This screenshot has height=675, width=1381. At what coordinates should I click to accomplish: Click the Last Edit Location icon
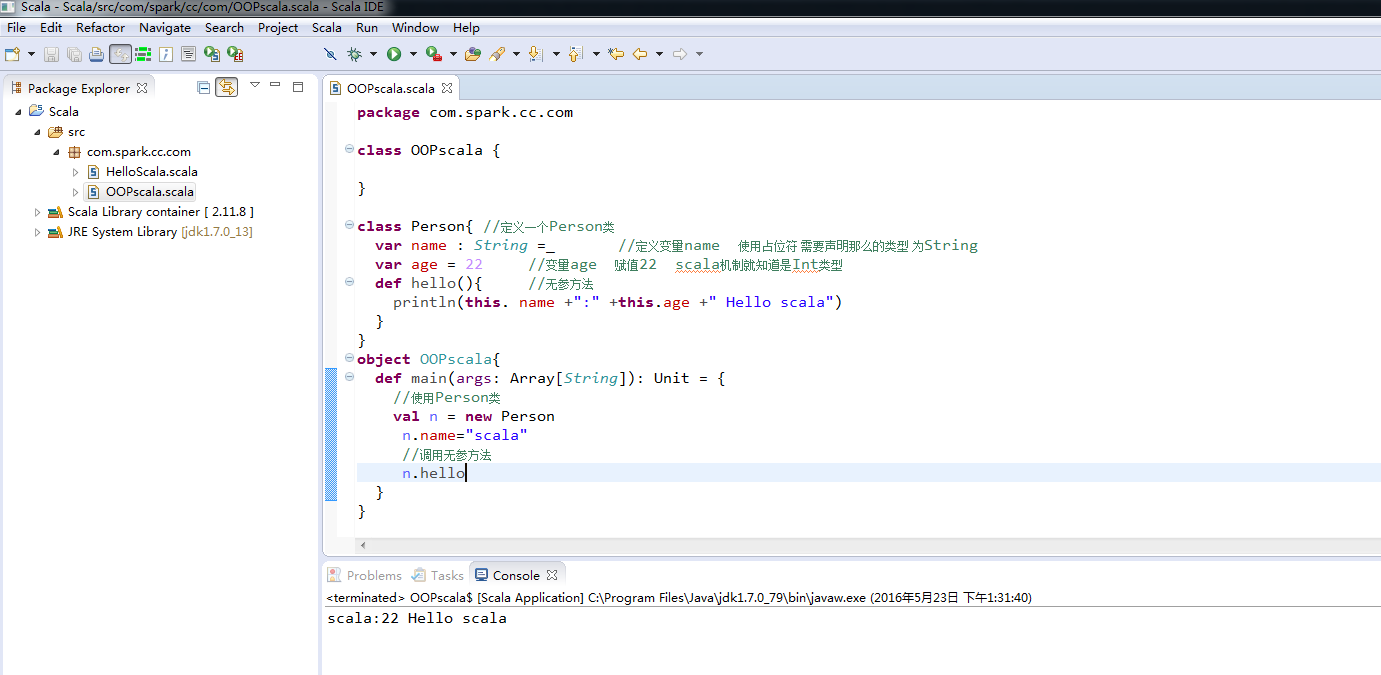tap(616, 54)
